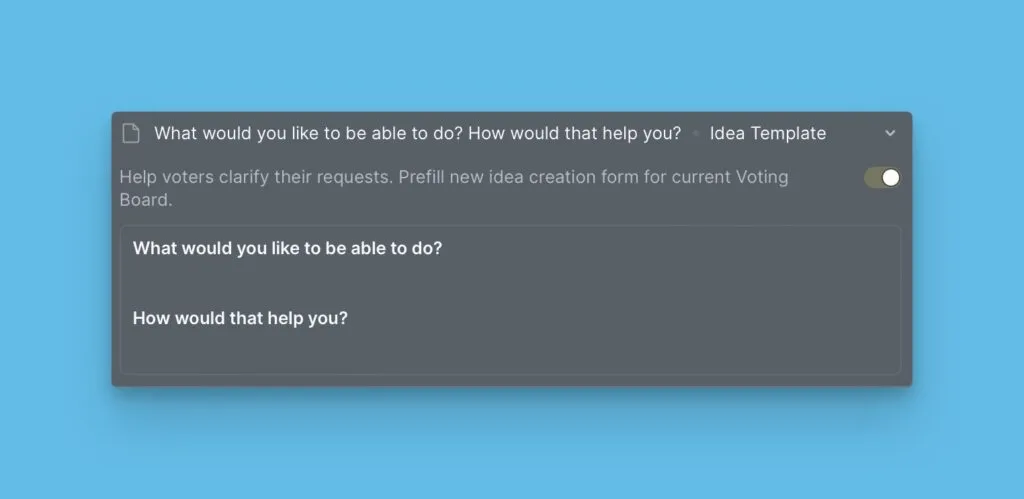Collapse the Idea Template panel with the chevron
The height and width of the screenshot is (499, 1024).
point(890,133)
